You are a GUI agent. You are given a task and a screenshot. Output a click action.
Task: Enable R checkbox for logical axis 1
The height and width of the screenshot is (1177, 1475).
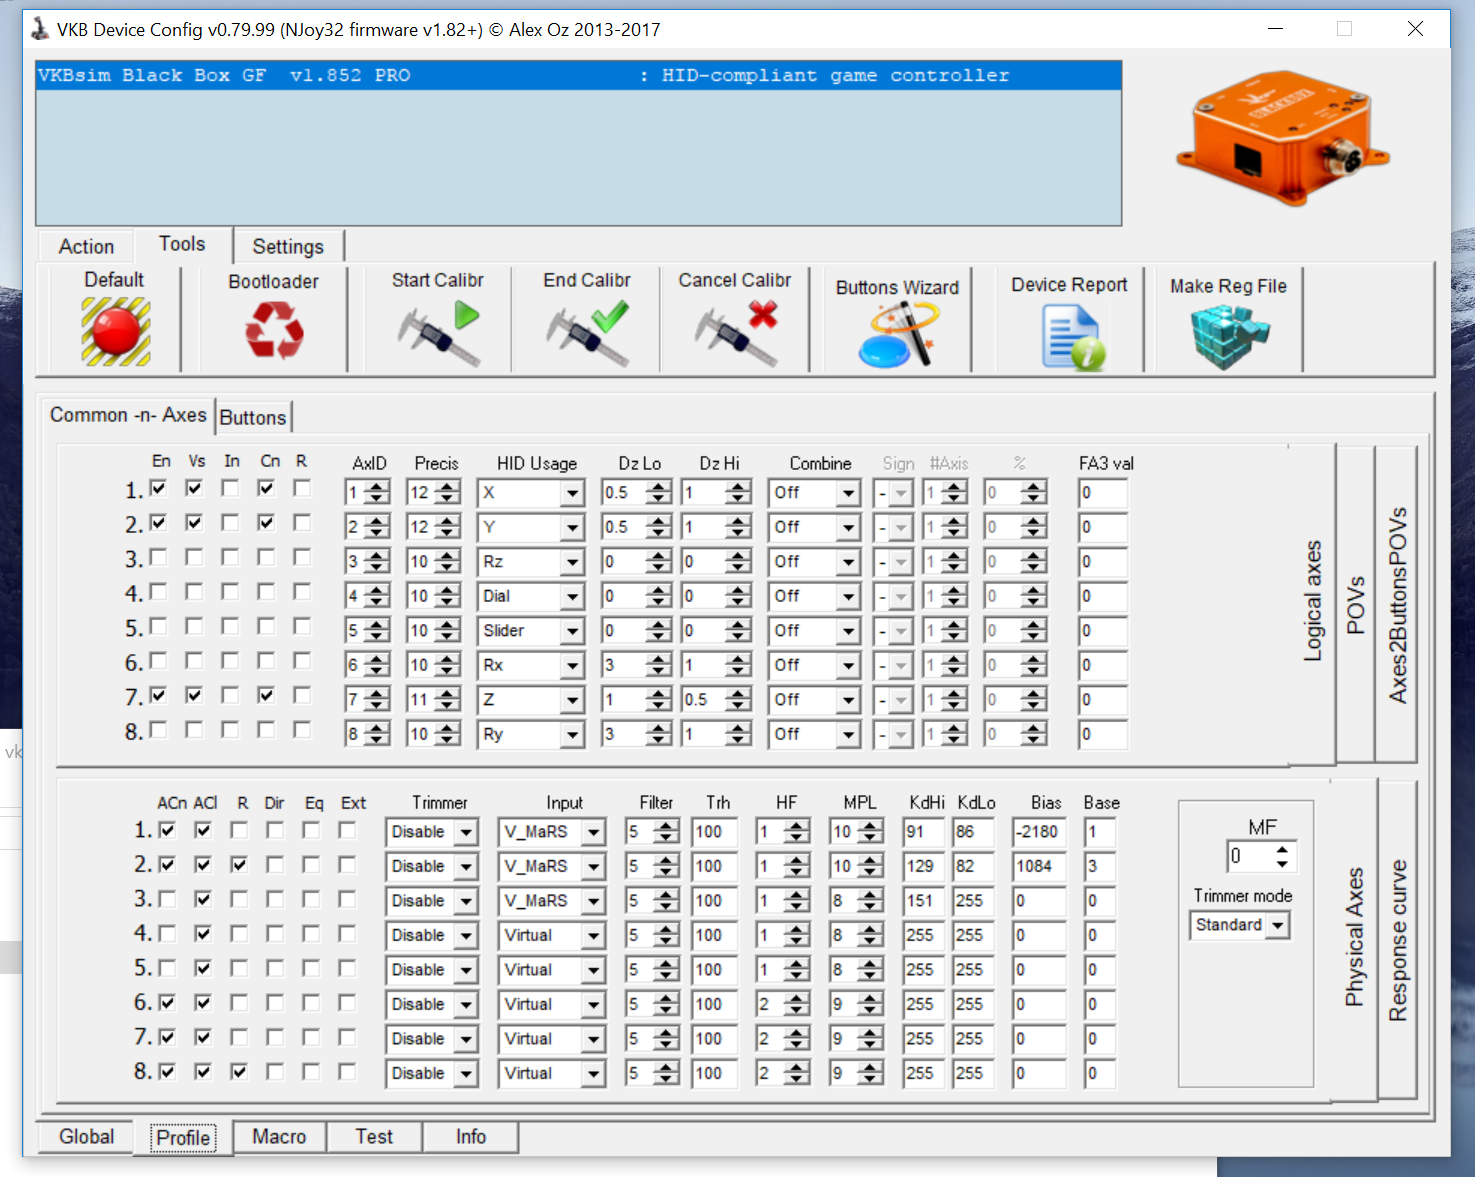tap(302, 488)
